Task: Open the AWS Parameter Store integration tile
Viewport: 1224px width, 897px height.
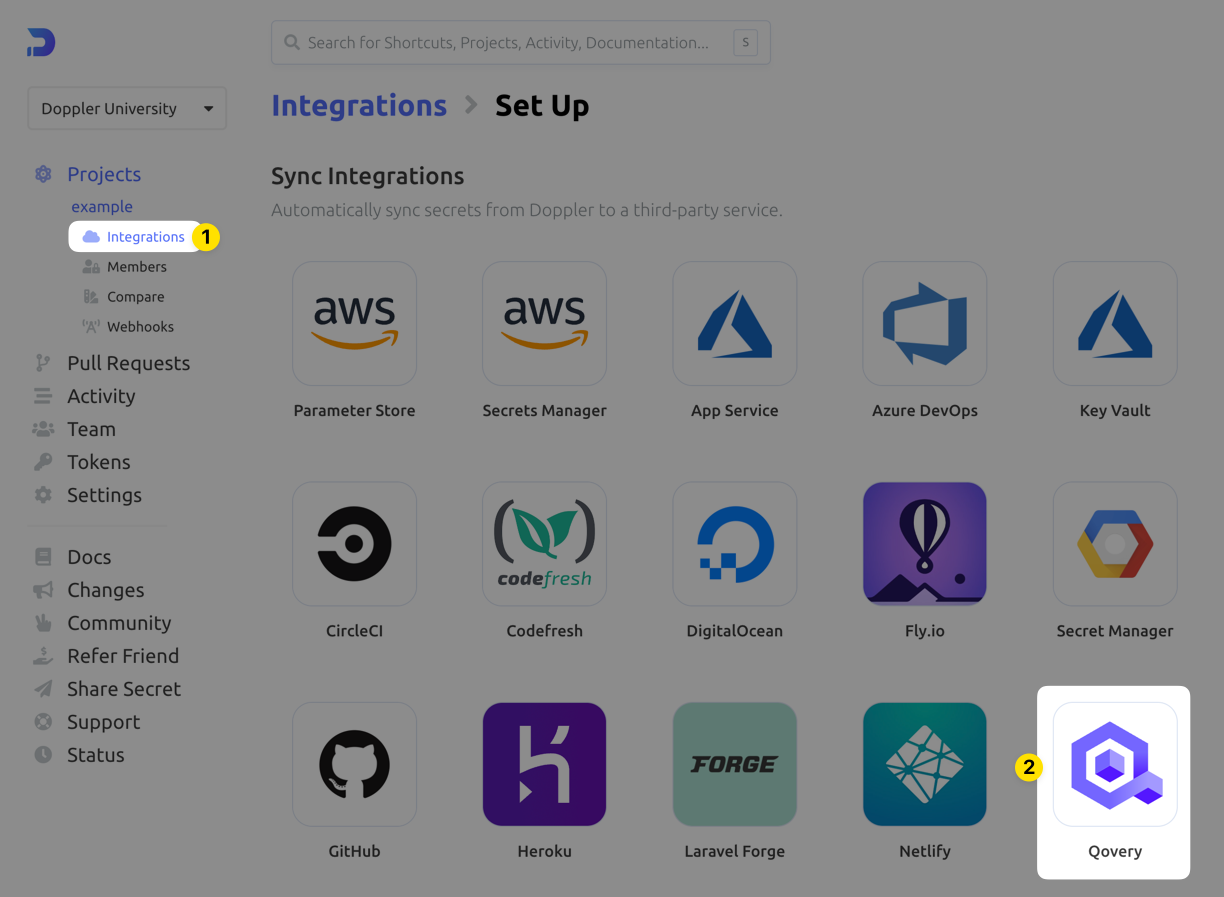Action: (x=354, y=324)
